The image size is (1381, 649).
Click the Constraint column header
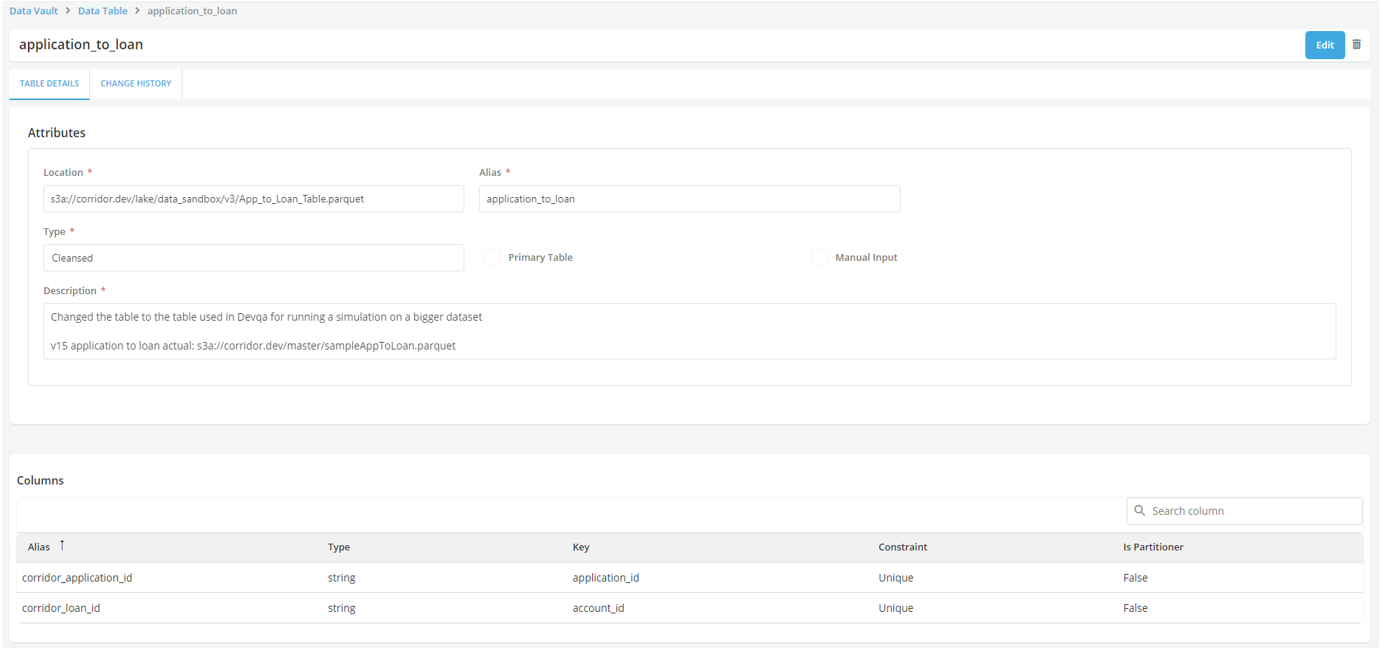tap(902, 548)
